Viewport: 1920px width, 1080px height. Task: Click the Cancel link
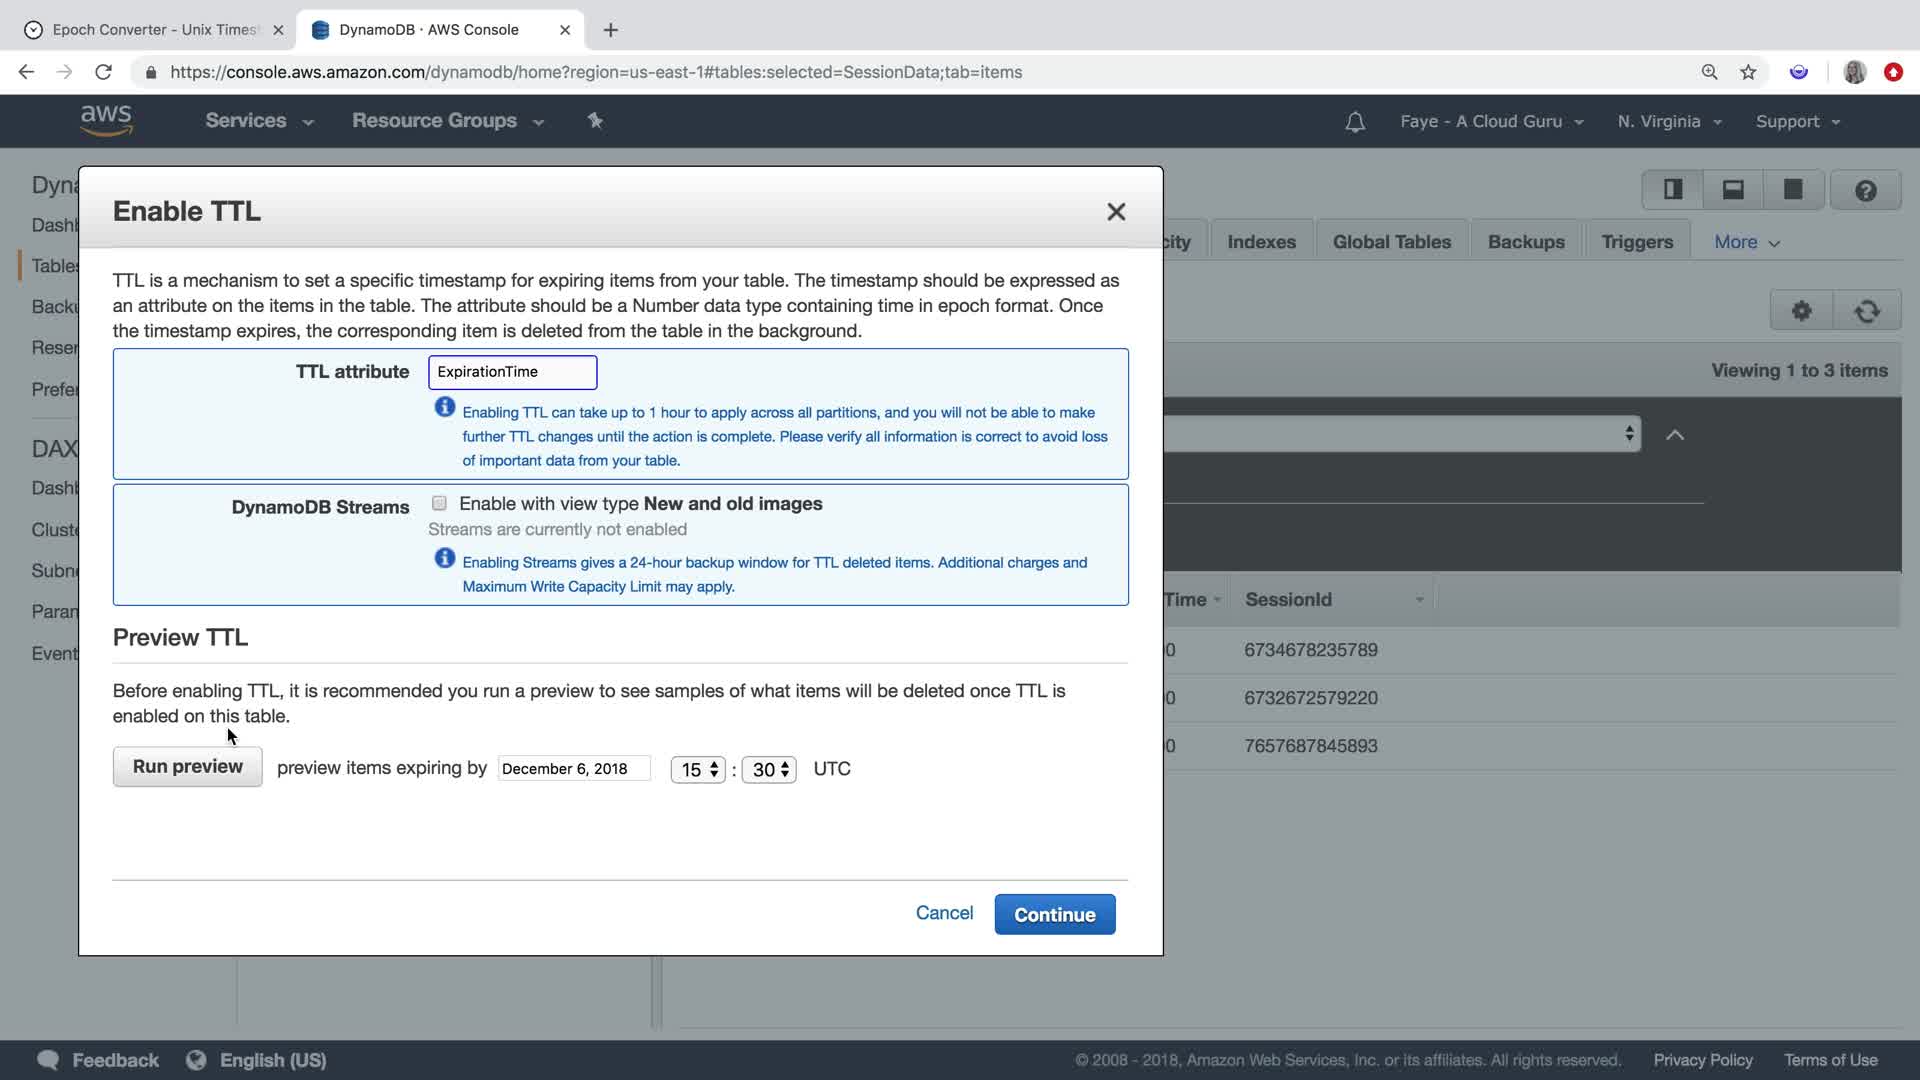(x=944, y=913)
